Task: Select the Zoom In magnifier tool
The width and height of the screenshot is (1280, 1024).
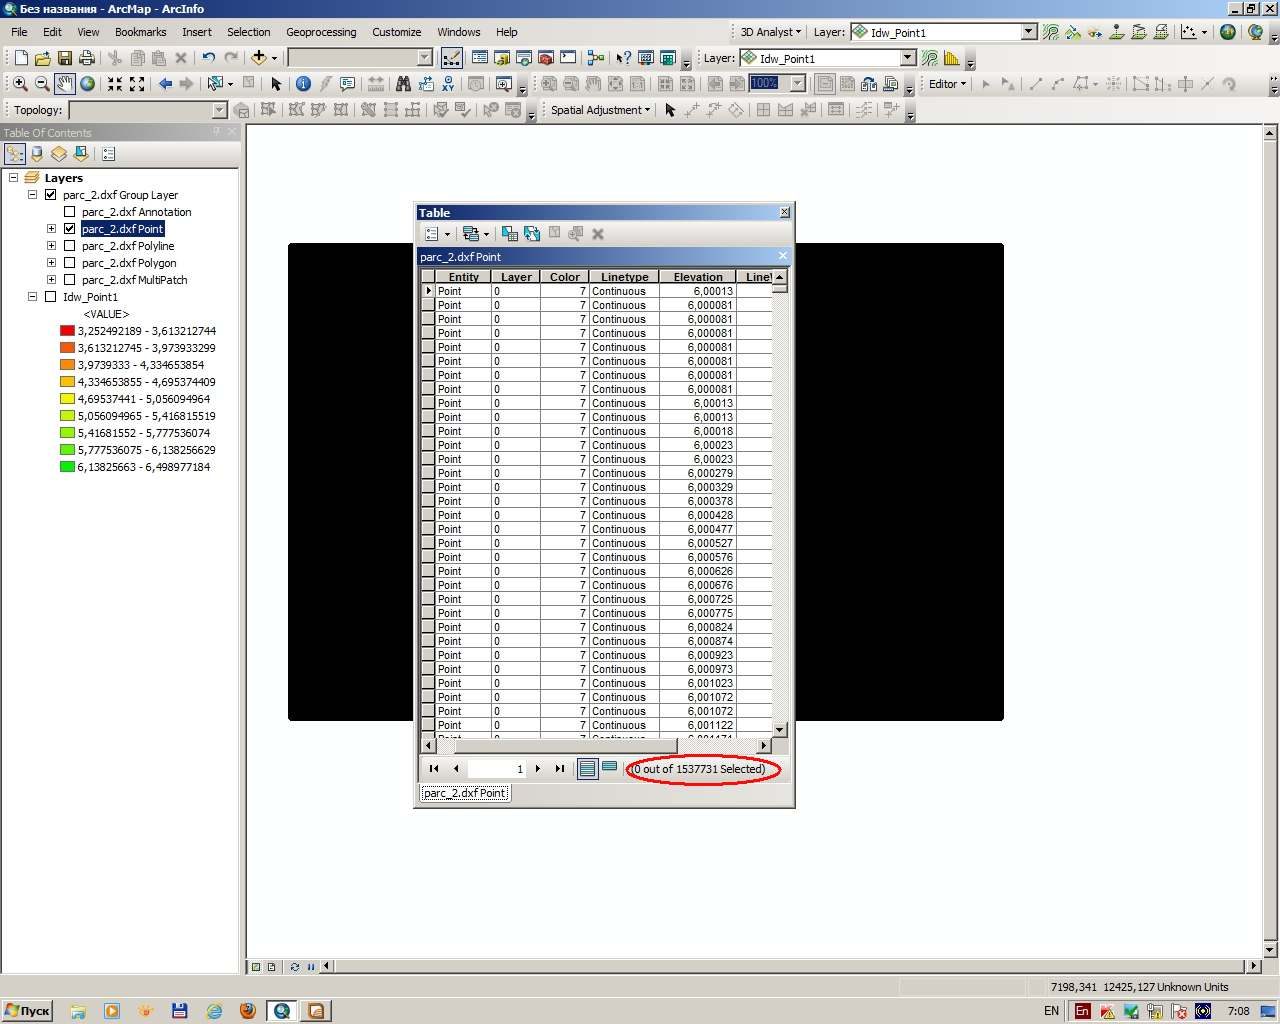Action: pyautogui.click(x=20, y=84)
